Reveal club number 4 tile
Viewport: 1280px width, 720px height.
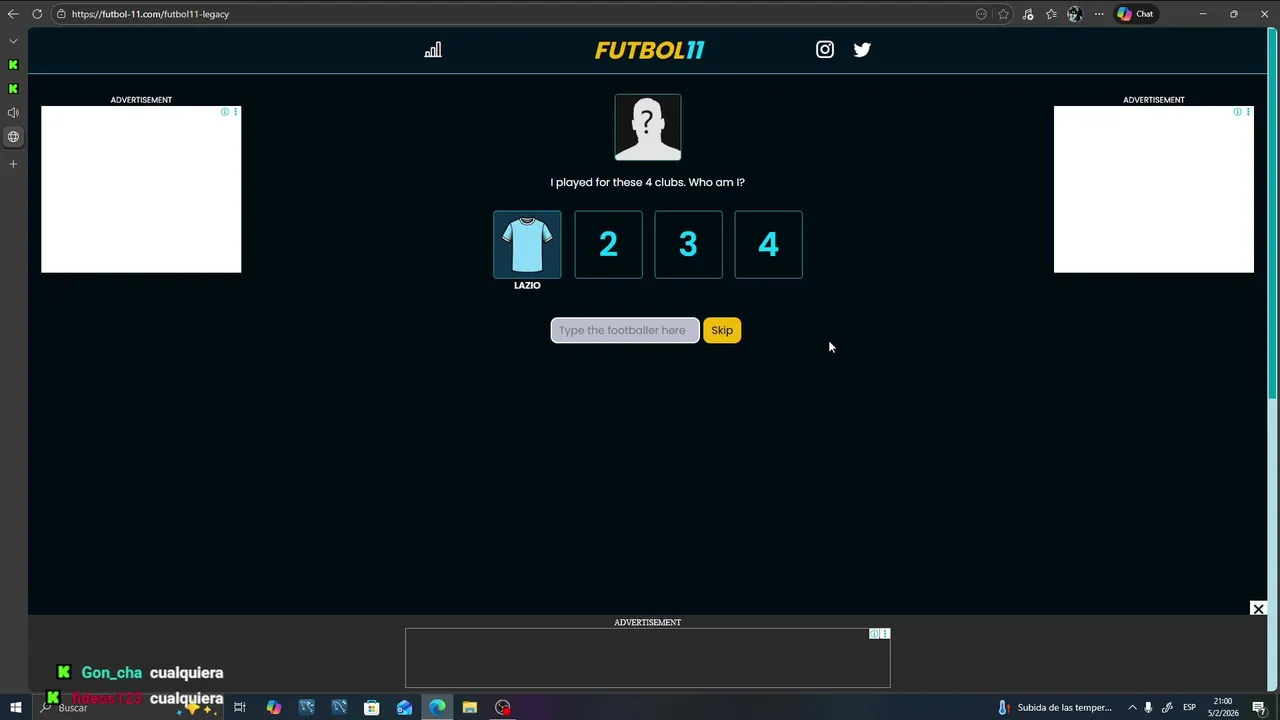pyautogui.click(x=768, y=244)
